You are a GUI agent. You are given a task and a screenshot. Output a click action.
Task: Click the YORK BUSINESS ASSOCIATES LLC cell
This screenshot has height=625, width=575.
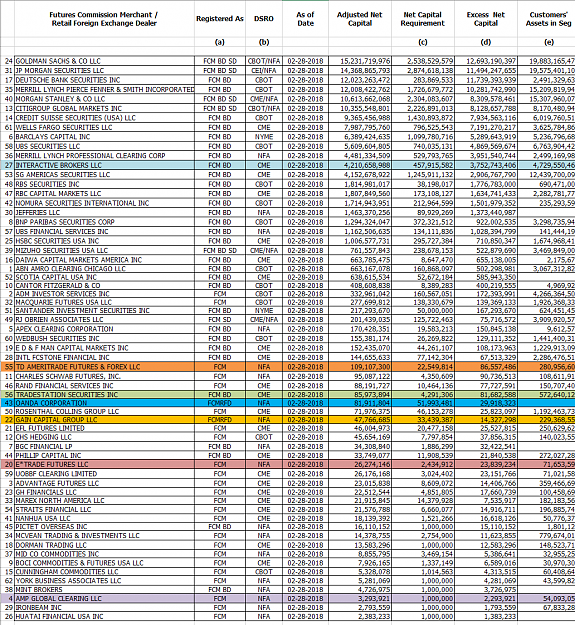click(x=104, y=581)
